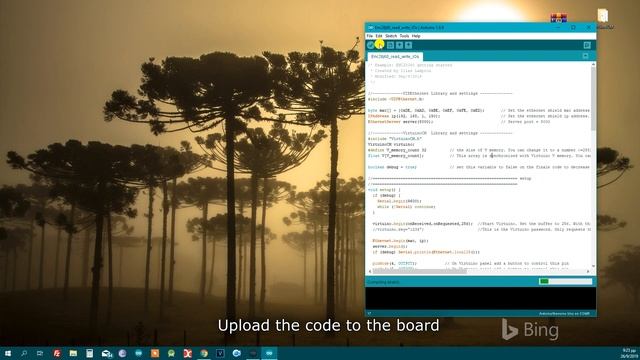640x360 pixels.
Task: Open the Google Chrome icon on the taskbar
Action: (x=204, y=353)
